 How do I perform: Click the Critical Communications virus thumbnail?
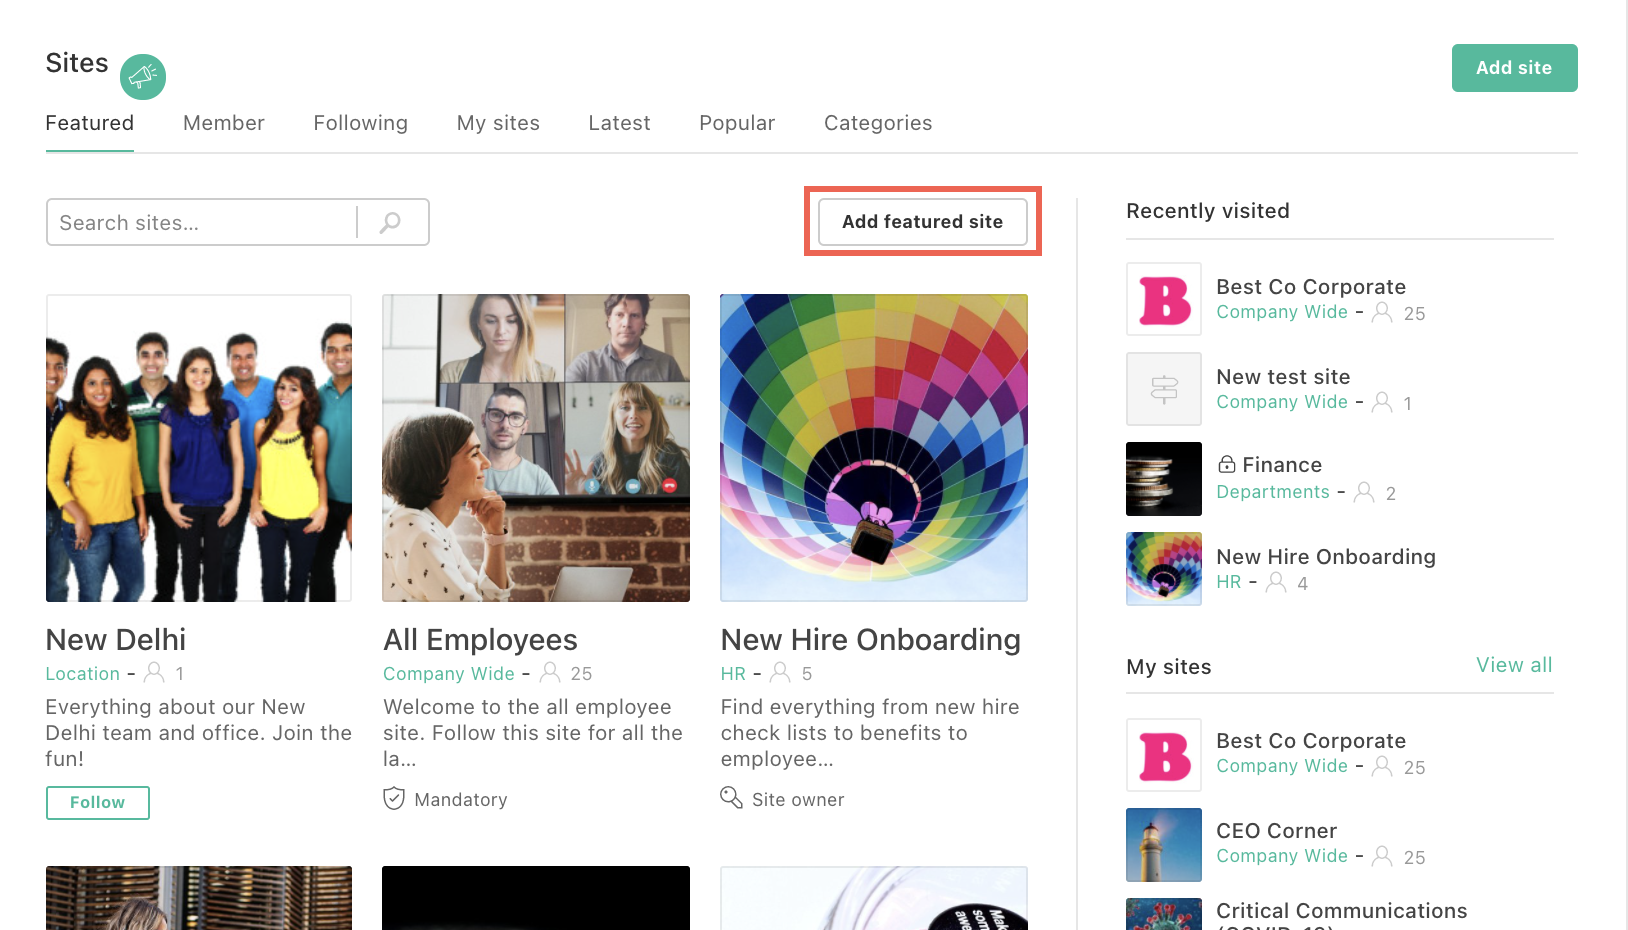[1164, 914]
